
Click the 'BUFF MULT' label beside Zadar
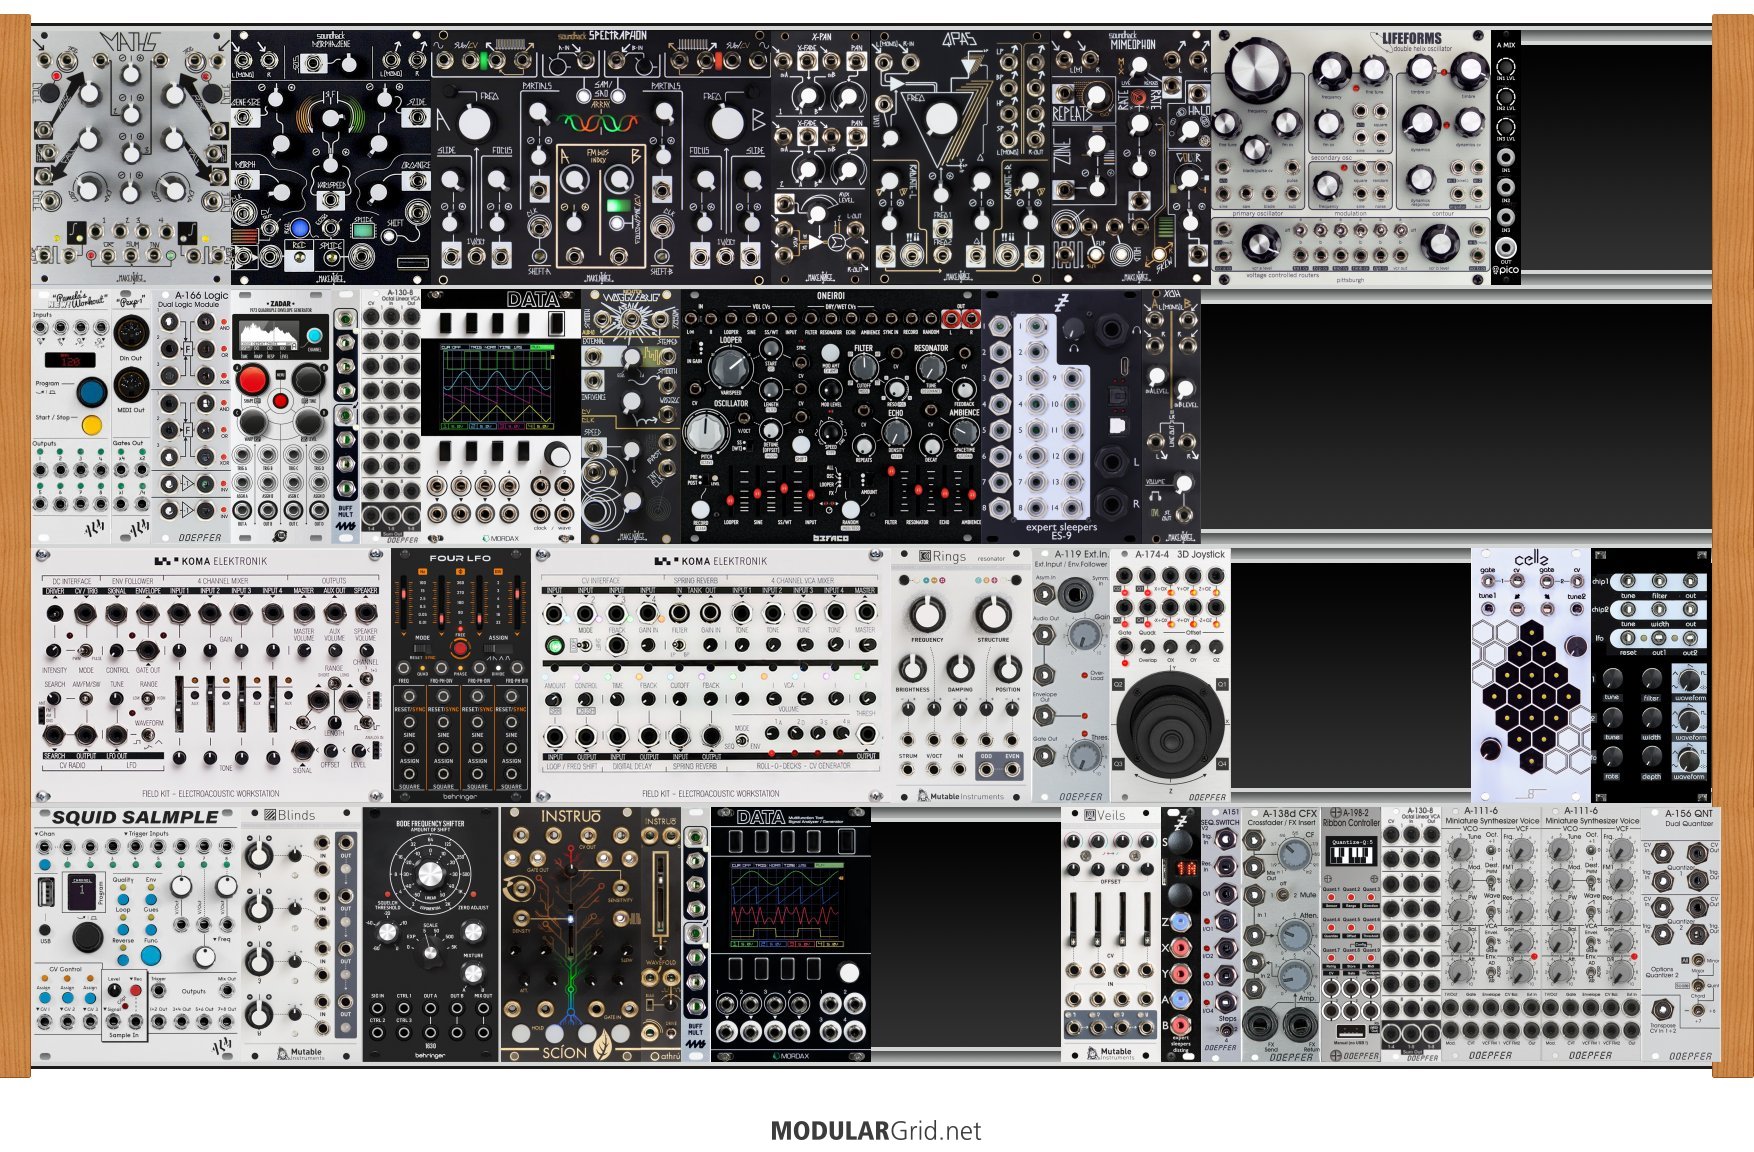345,511
